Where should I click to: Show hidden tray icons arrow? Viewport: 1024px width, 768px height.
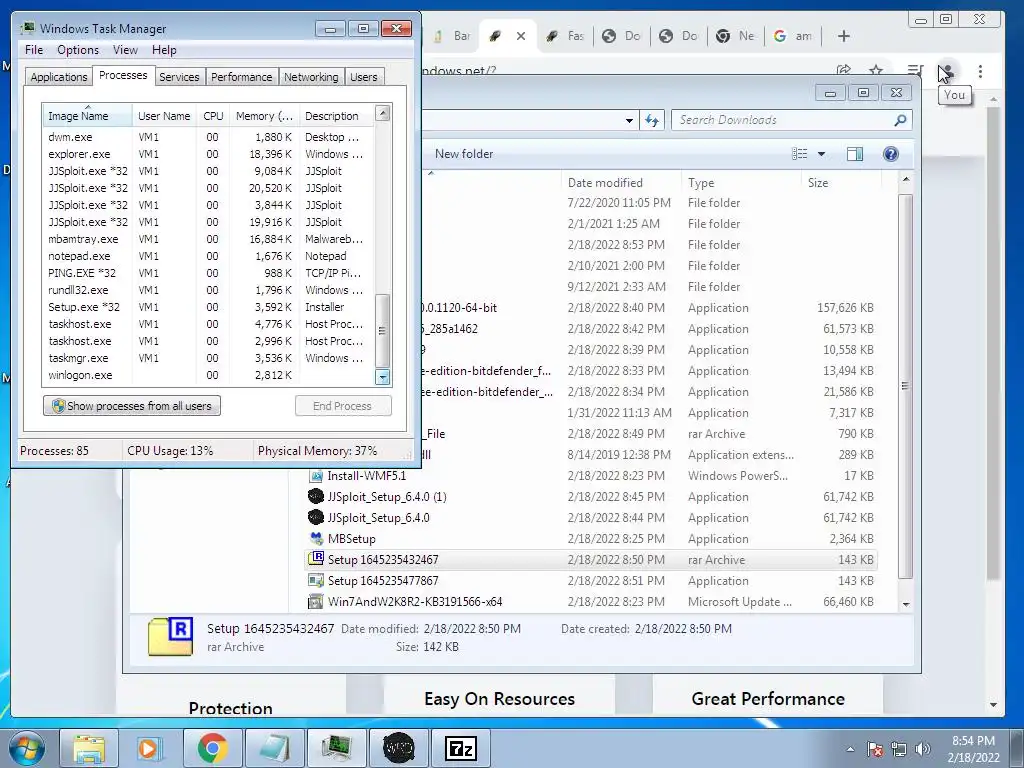[x=850, y=749]
